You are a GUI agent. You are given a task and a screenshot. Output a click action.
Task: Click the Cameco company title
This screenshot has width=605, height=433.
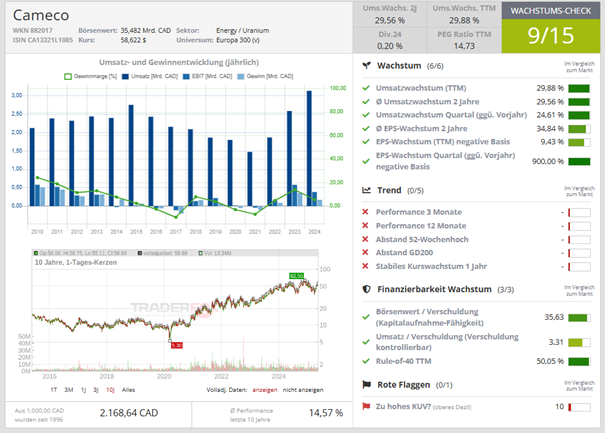(x=41, y=15)
